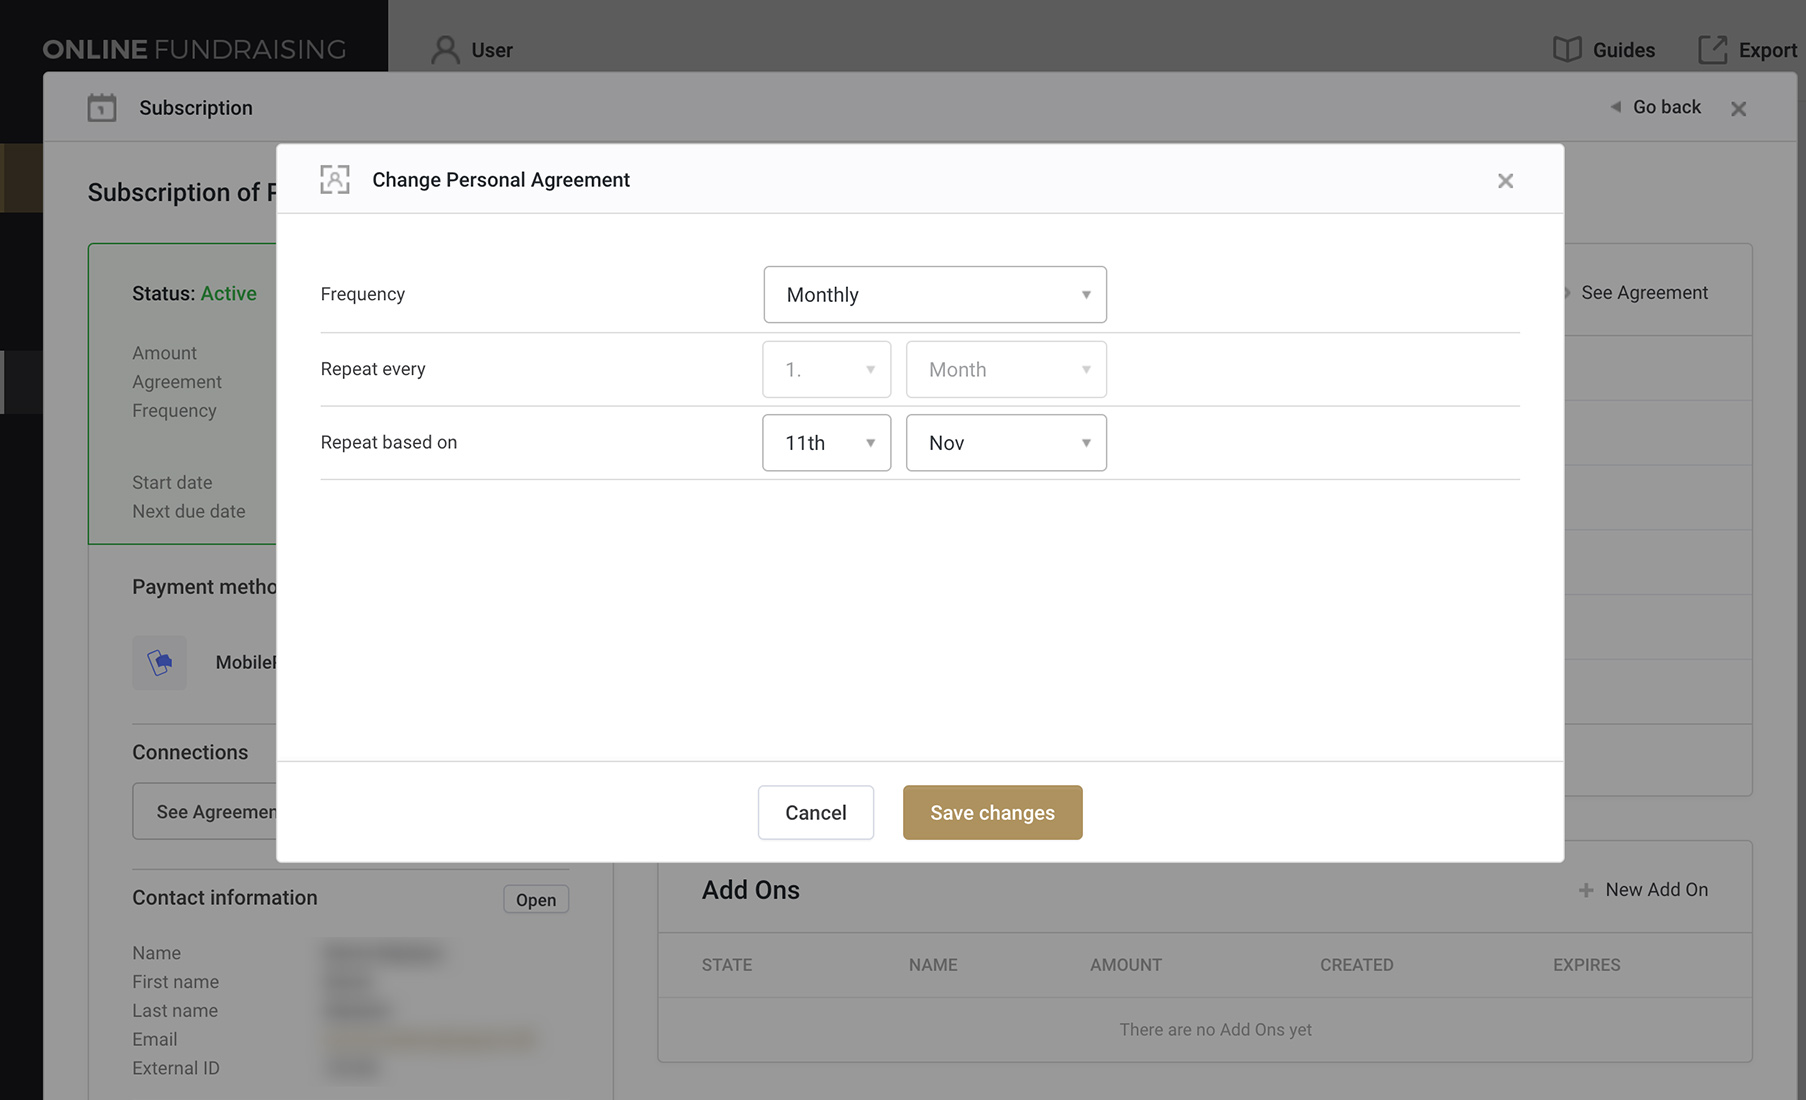This screenshot has height=1100, width=1806.
Task: Click the Add Ons heading
Action: pyautogui.click(x=751, y=890)
